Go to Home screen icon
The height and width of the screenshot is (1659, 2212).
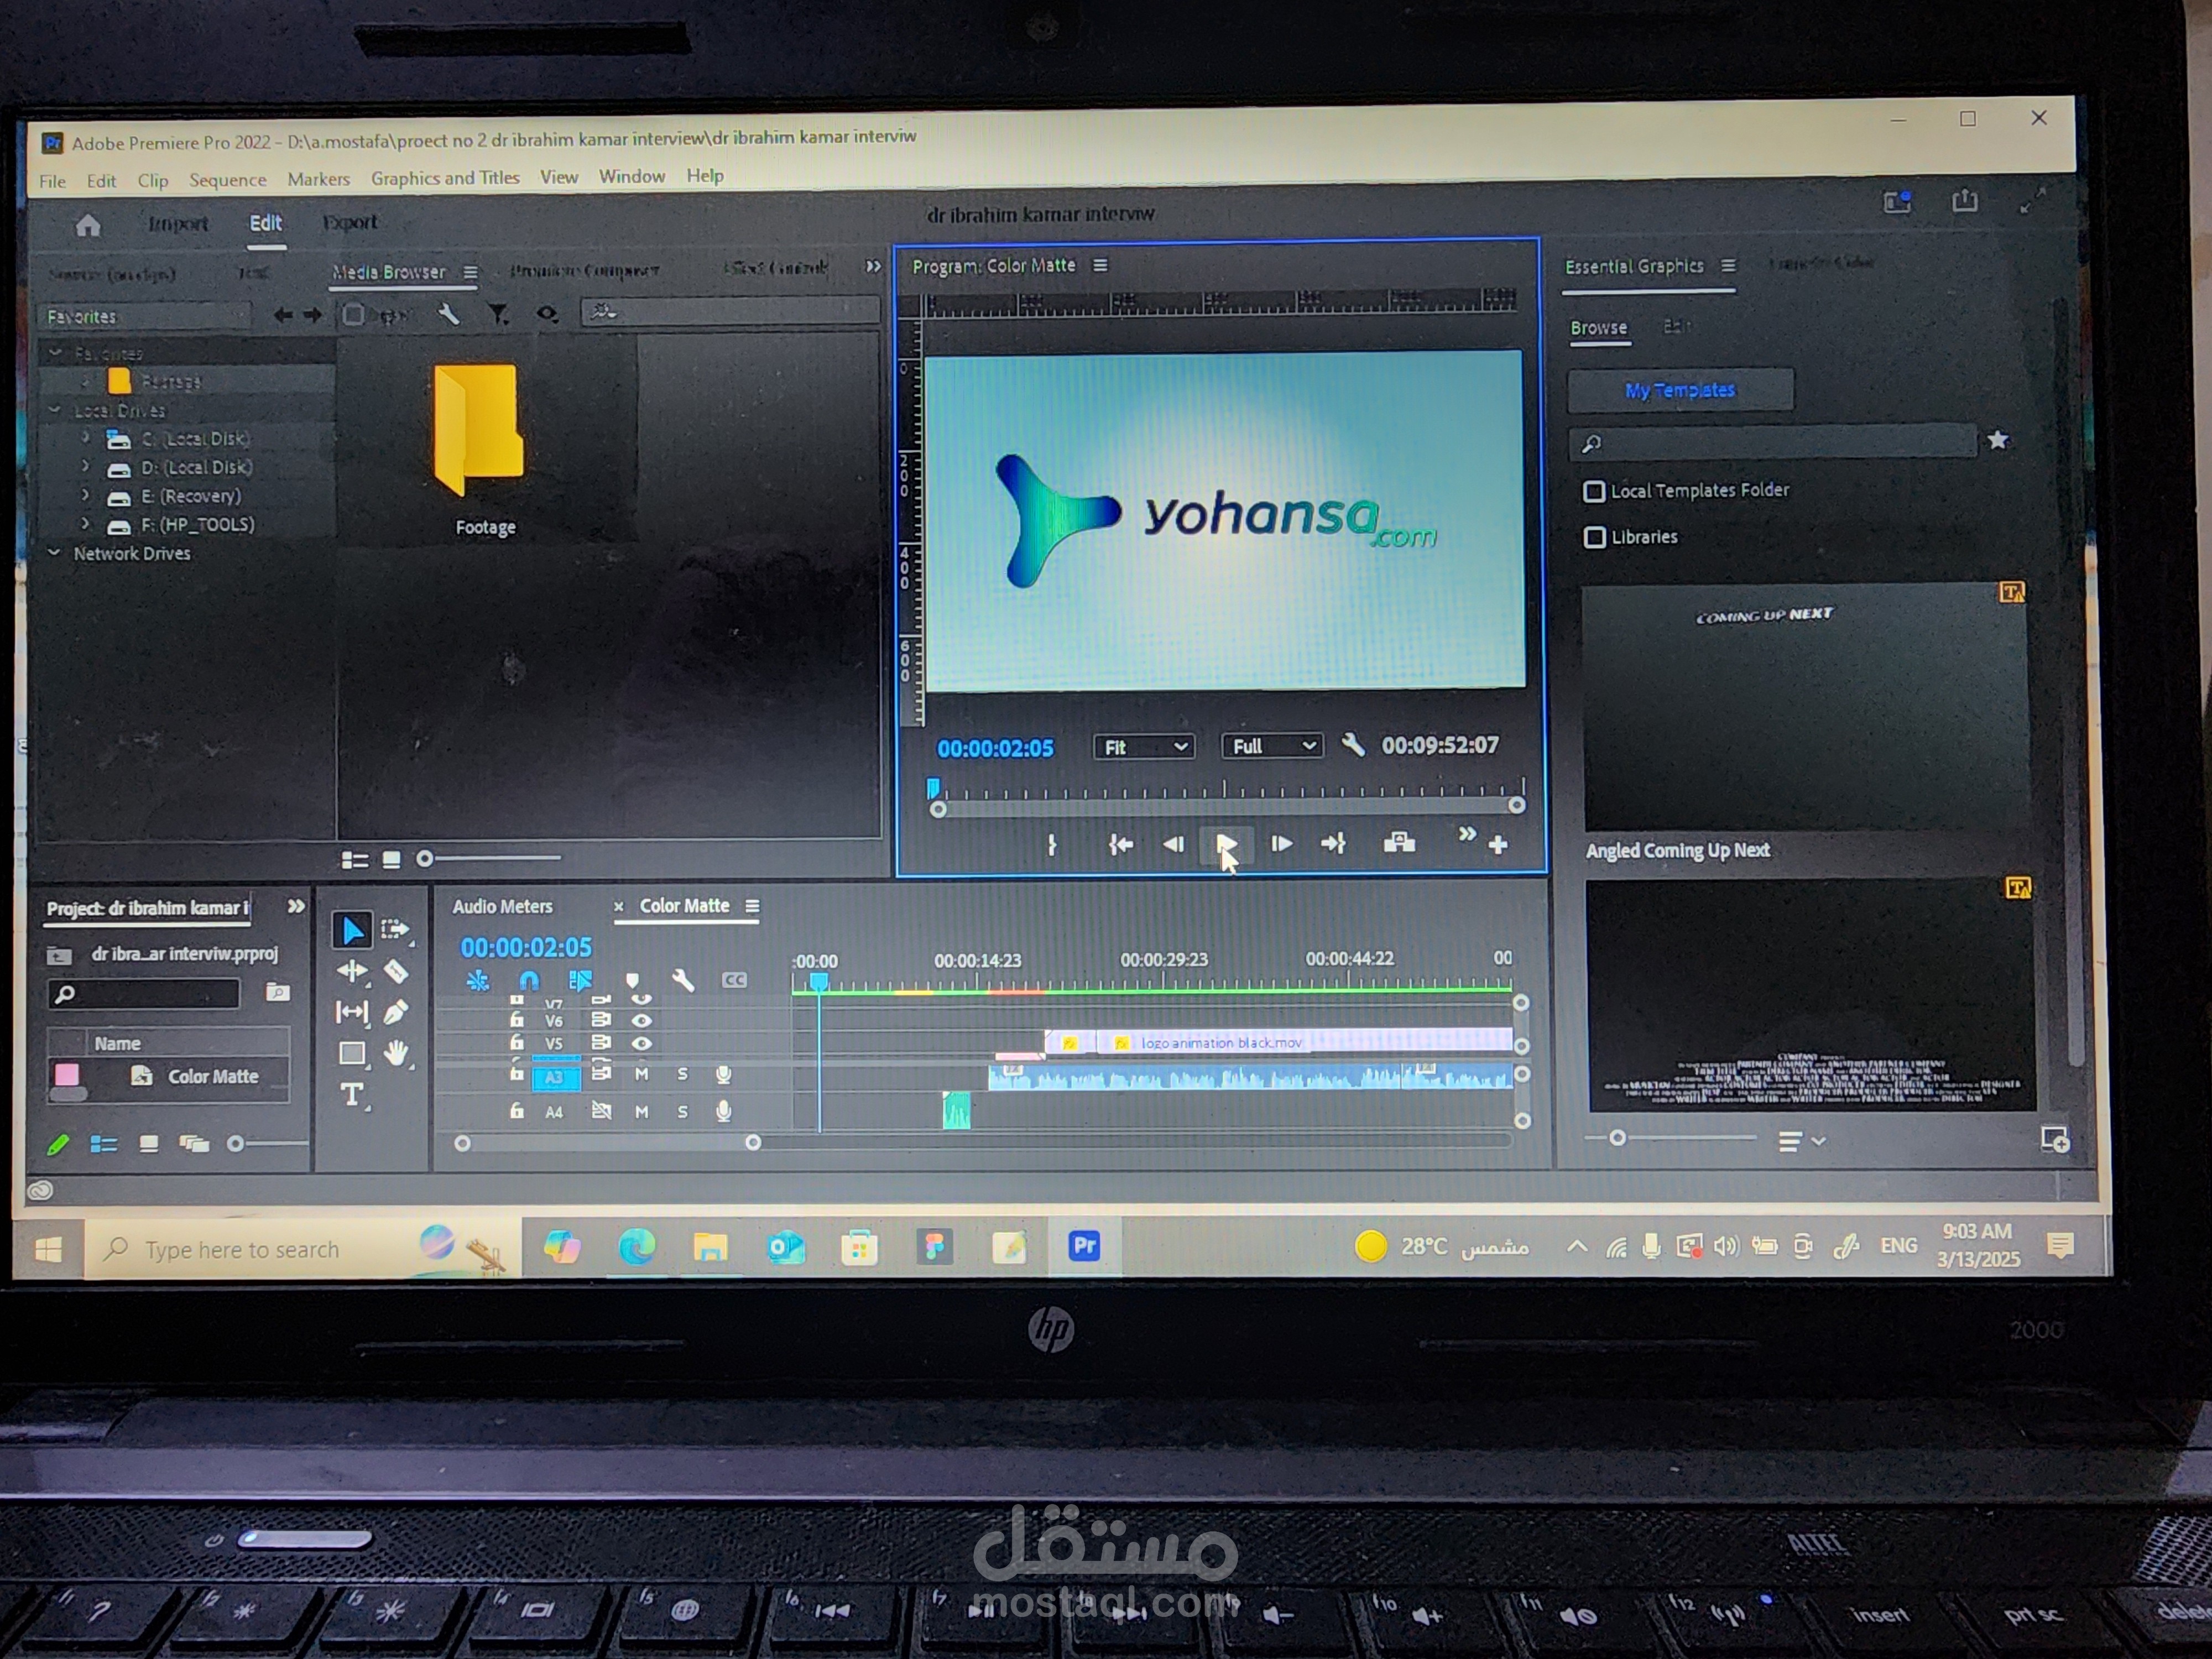[88, 225]
